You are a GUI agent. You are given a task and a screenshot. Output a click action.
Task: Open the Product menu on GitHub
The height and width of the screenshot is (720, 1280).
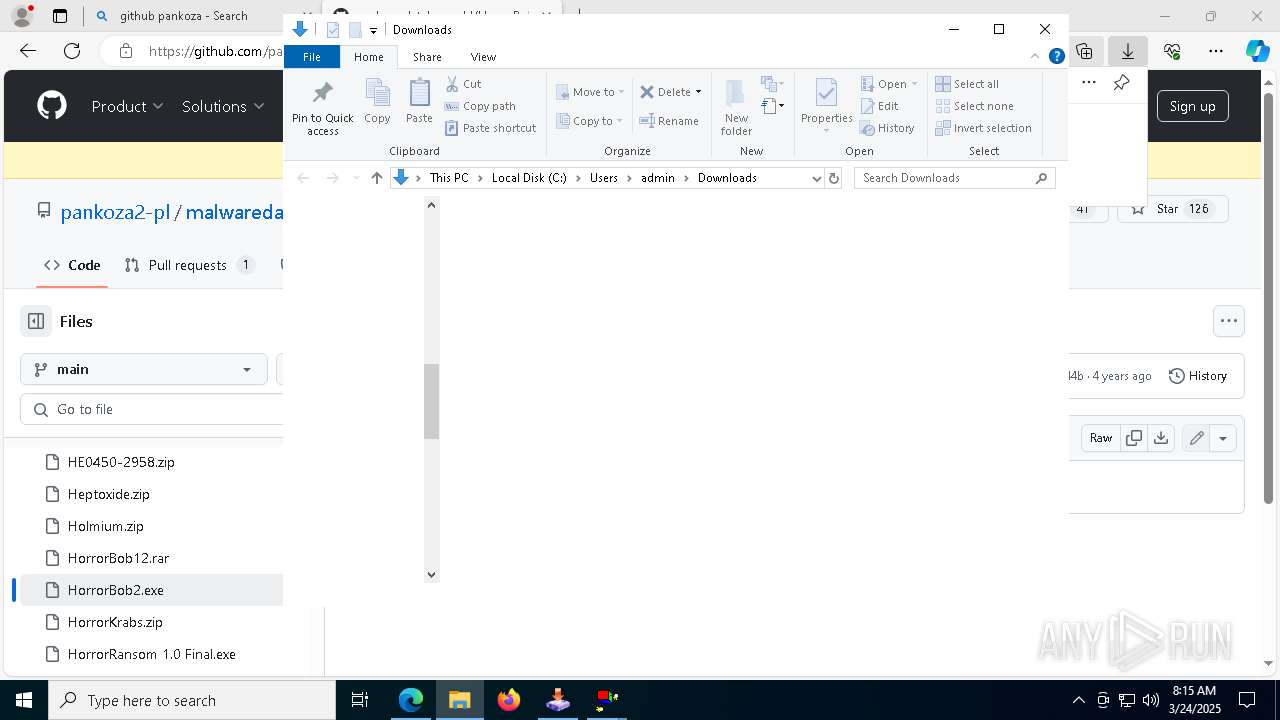tap(127, 106)
